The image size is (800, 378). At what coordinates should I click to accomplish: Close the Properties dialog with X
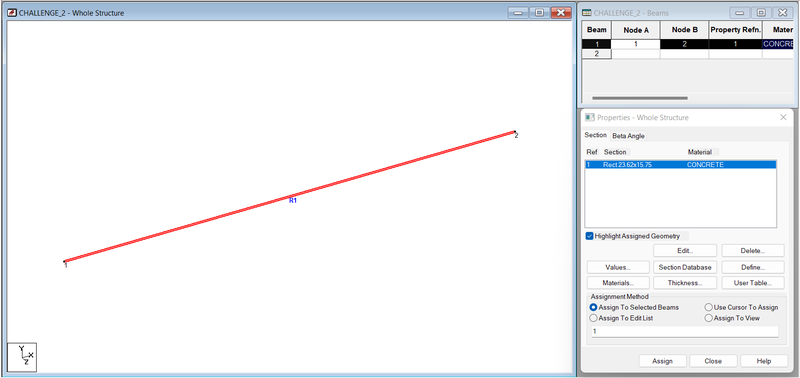pyautogui.click(x=783, y=117)
